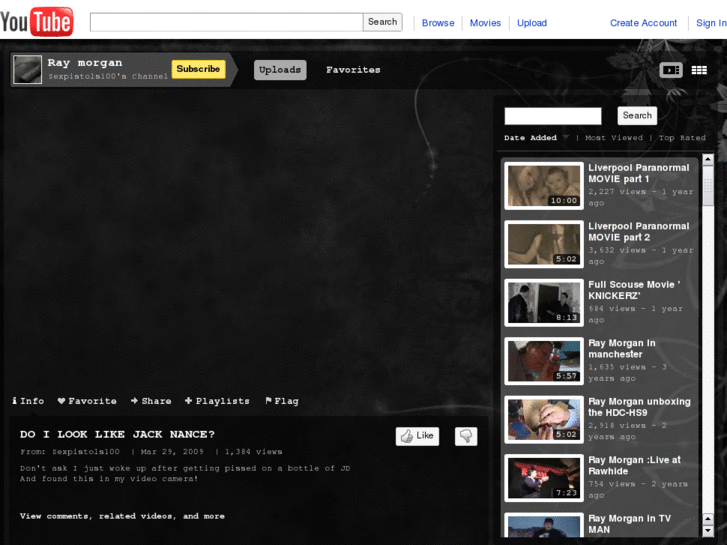Click Create Account link

(644, 23)
